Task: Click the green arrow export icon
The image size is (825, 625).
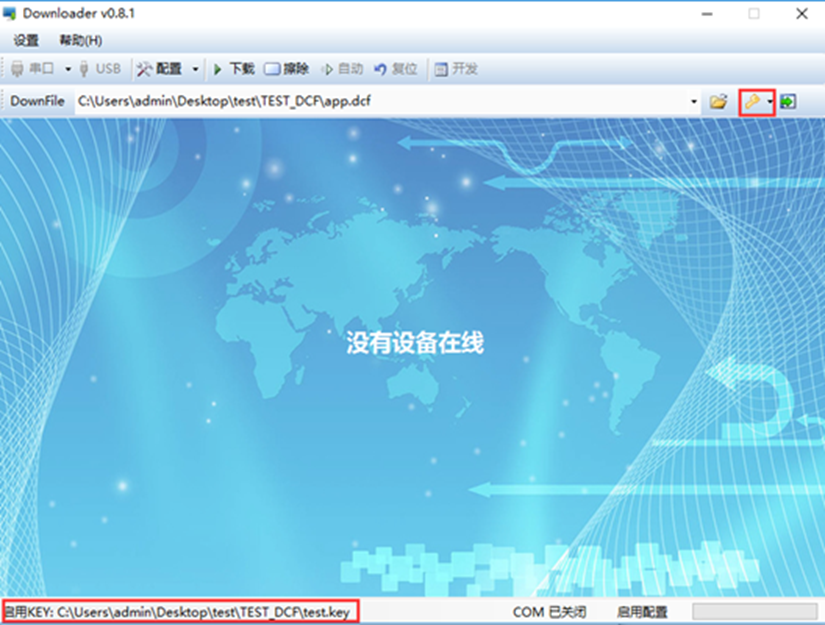Action: coord(788,102)
